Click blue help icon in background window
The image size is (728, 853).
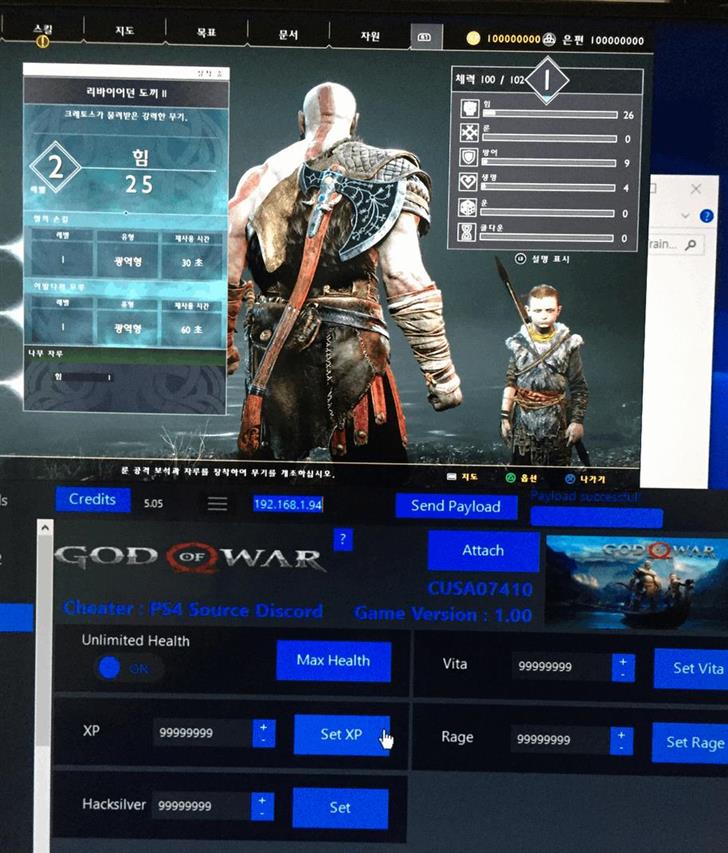pos(706,216)
